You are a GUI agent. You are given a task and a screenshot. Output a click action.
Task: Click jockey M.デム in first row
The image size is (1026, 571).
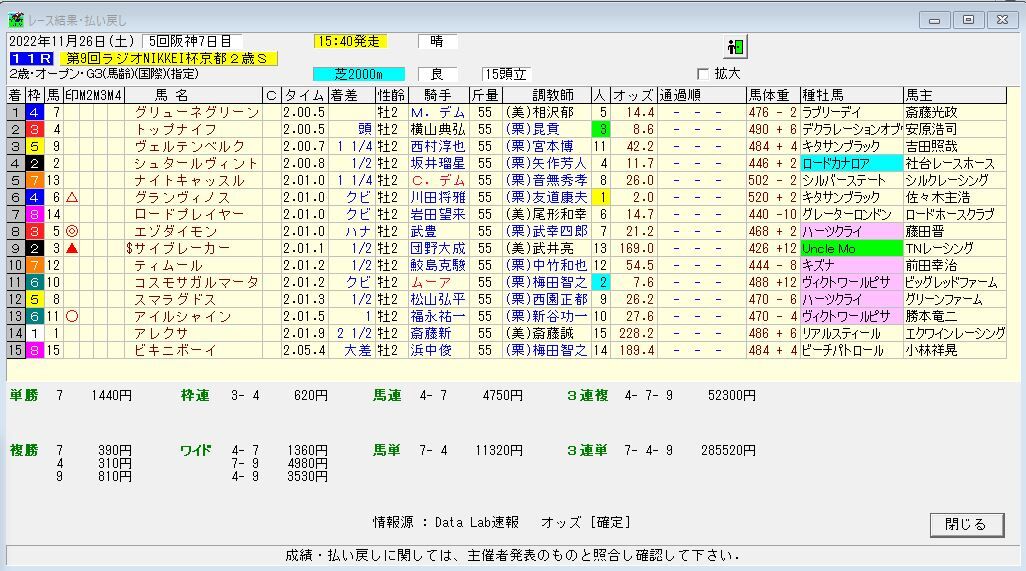(x=438, y=112)
